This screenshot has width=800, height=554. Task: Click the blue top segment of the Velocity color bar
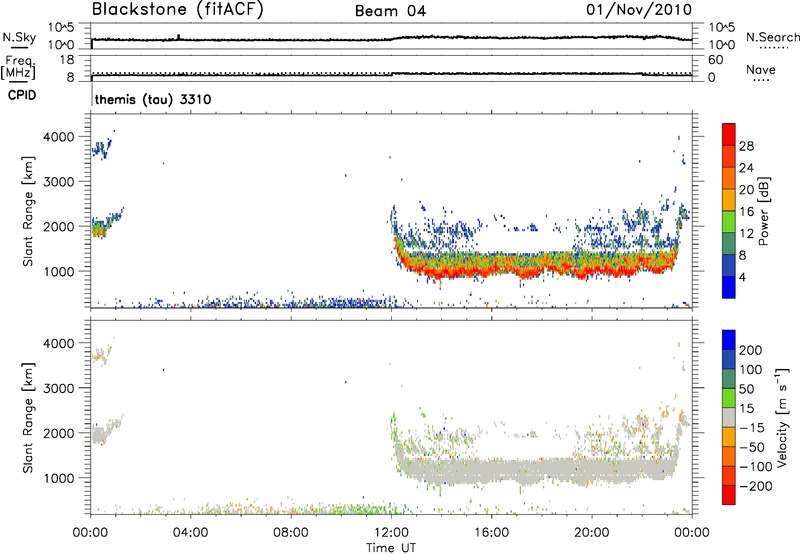[x=729, y=340]
